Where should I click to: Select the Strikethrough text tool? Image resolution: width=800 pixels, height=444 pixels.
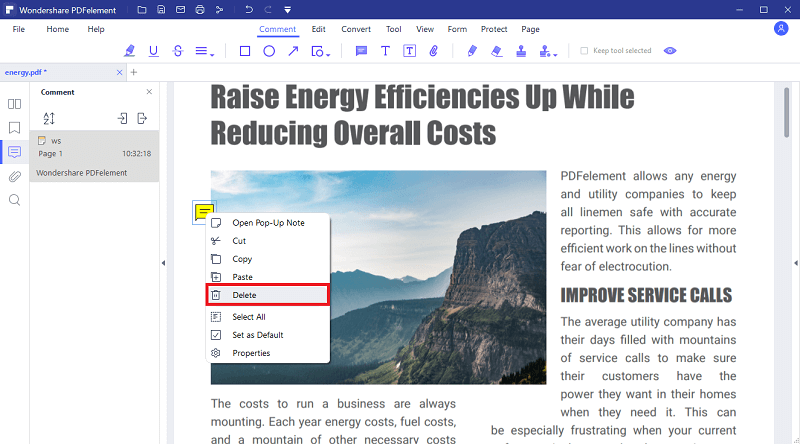(x=178, y=51)
